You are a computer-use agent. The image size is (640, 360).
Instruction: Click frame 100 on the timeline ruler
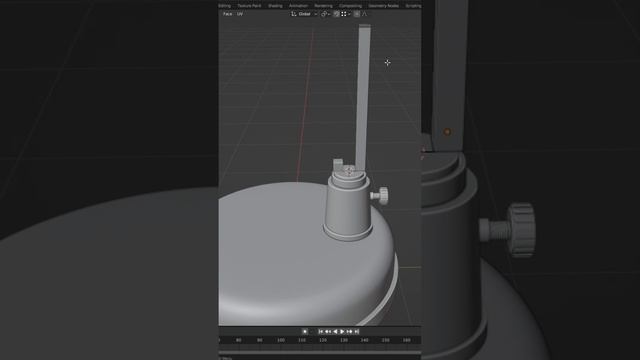[281, 340]
